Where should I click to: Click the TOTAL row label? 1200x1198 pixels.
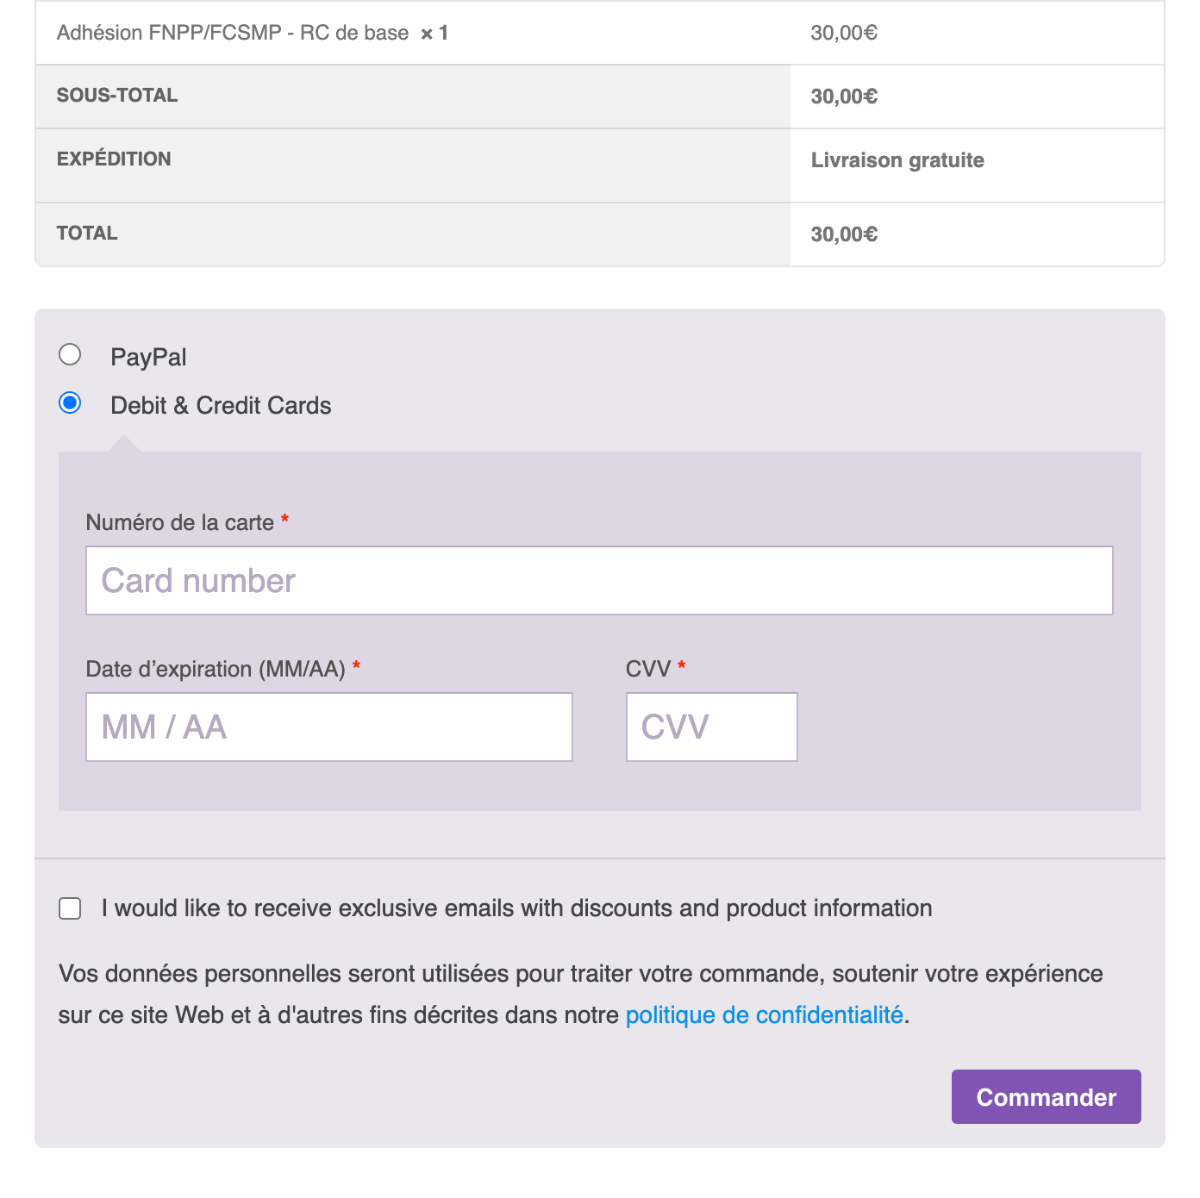click(x=87, y=233)
